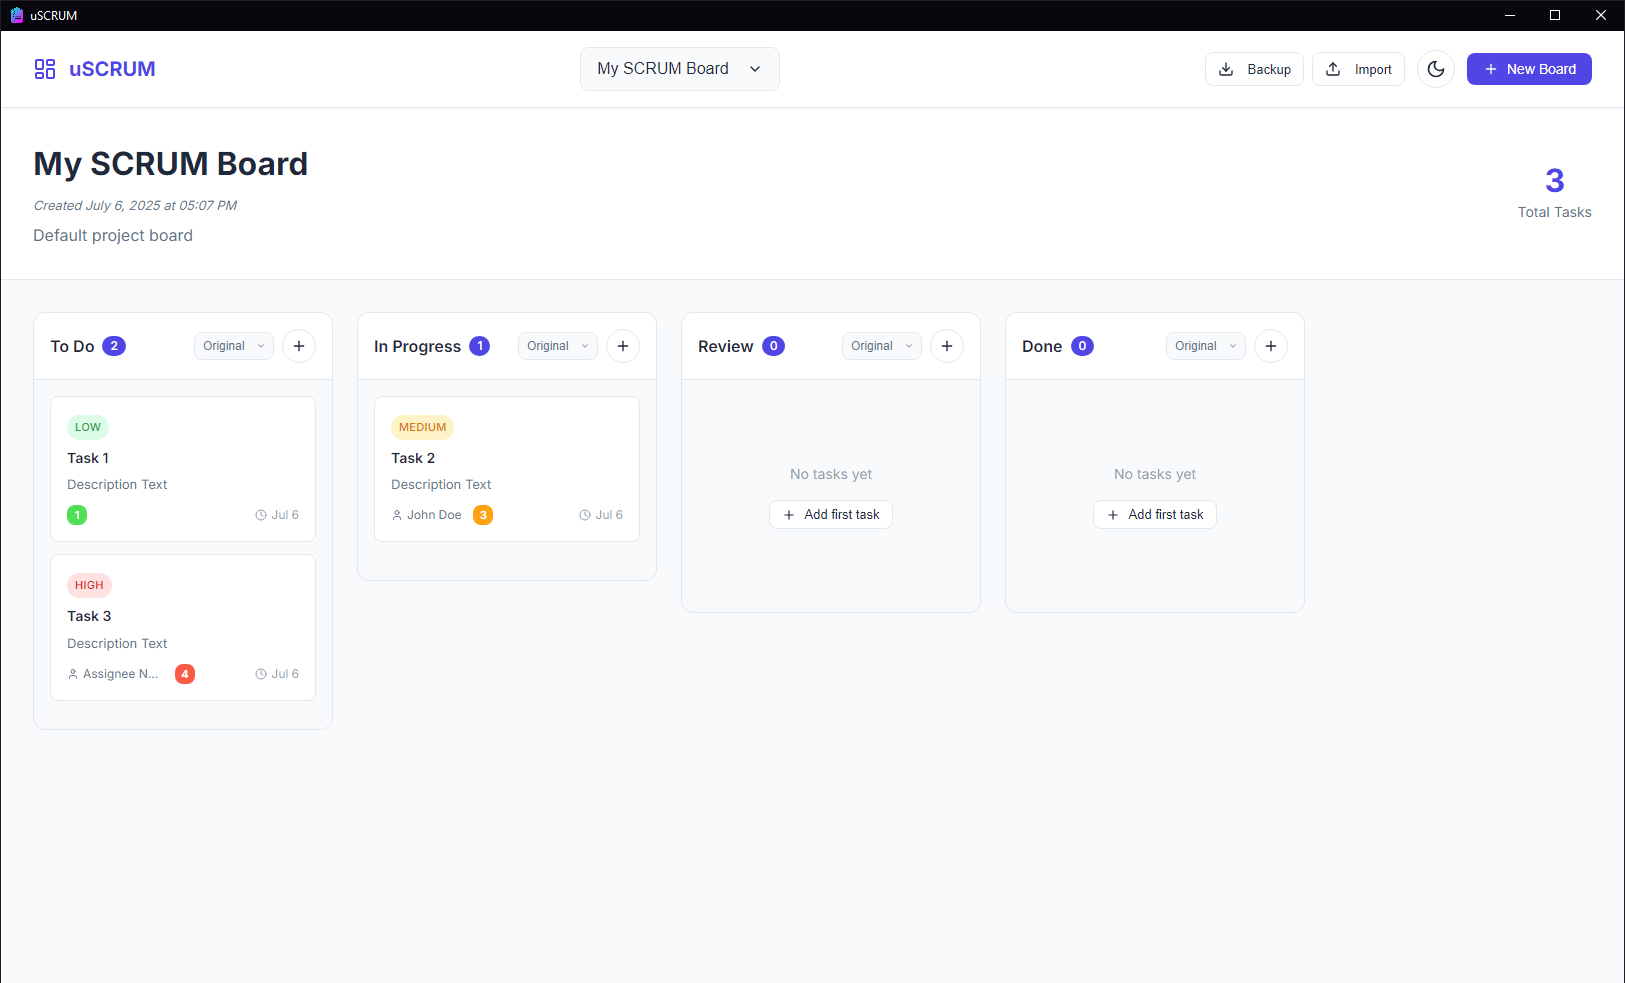The width and height of the screenshot is (1625, 983).
Task: Click the My SCRUM Board heading
Action: coord(171,164)
